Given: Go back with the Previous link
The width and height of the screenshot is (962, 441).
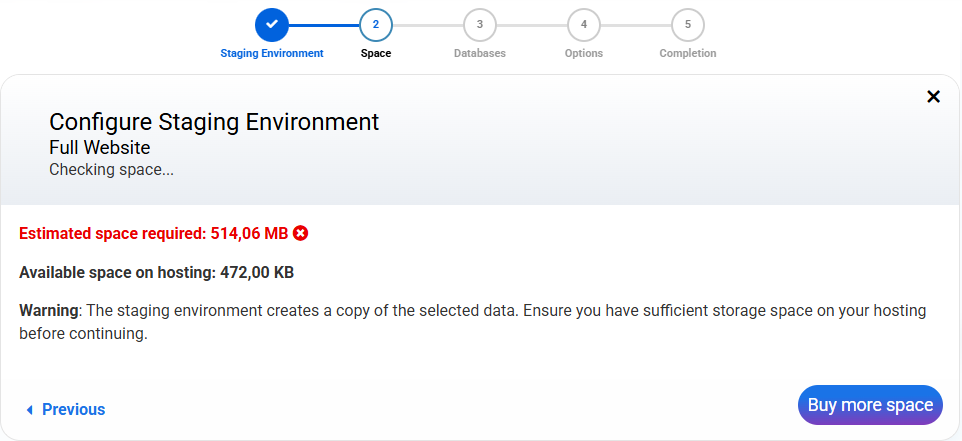Looking at the screenshot, I should click(x=73, y=409).
